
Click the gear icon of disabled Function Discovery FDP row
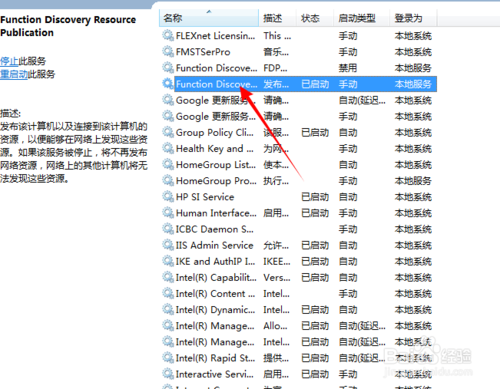pos(168,67)
